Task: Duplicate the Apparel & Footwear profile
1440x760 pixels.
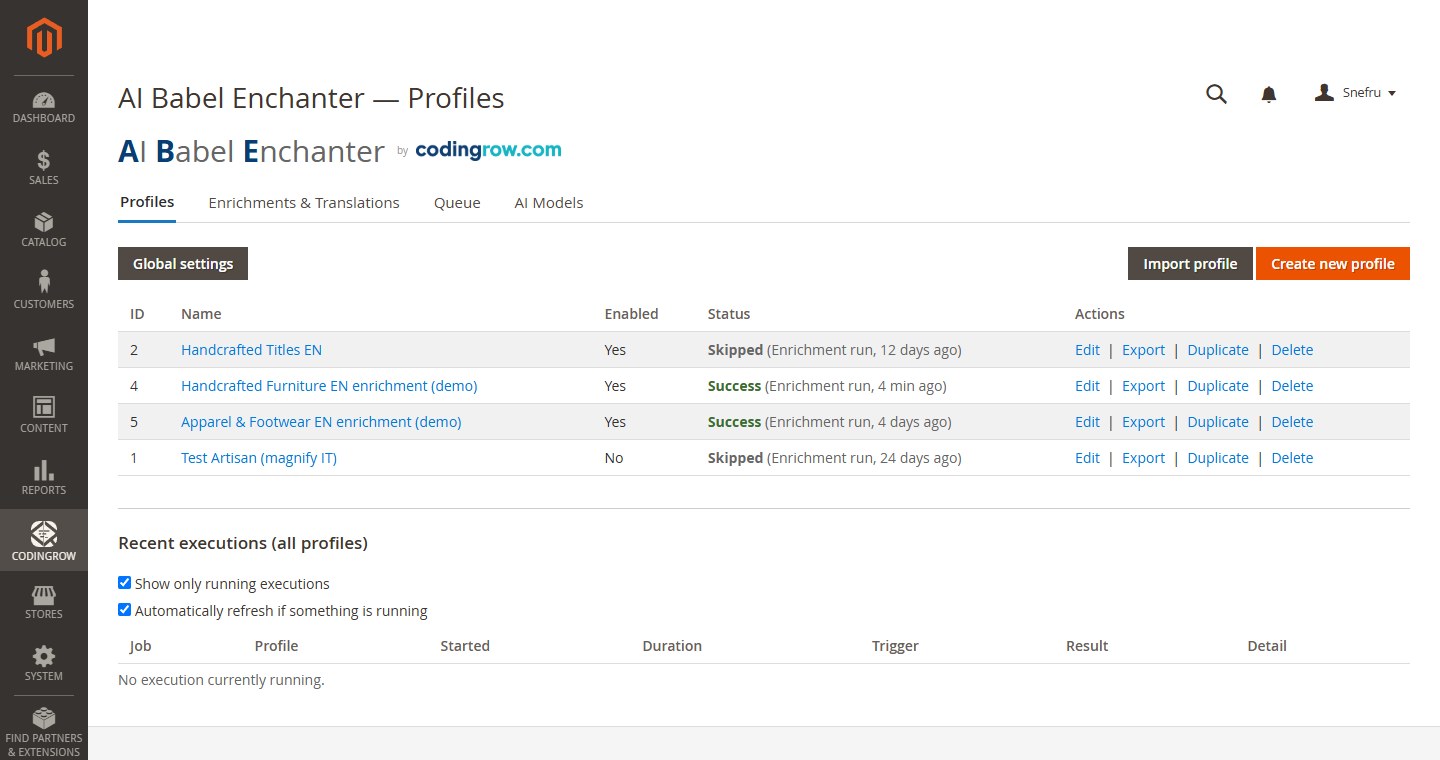Action: (x=1218, y=422)
